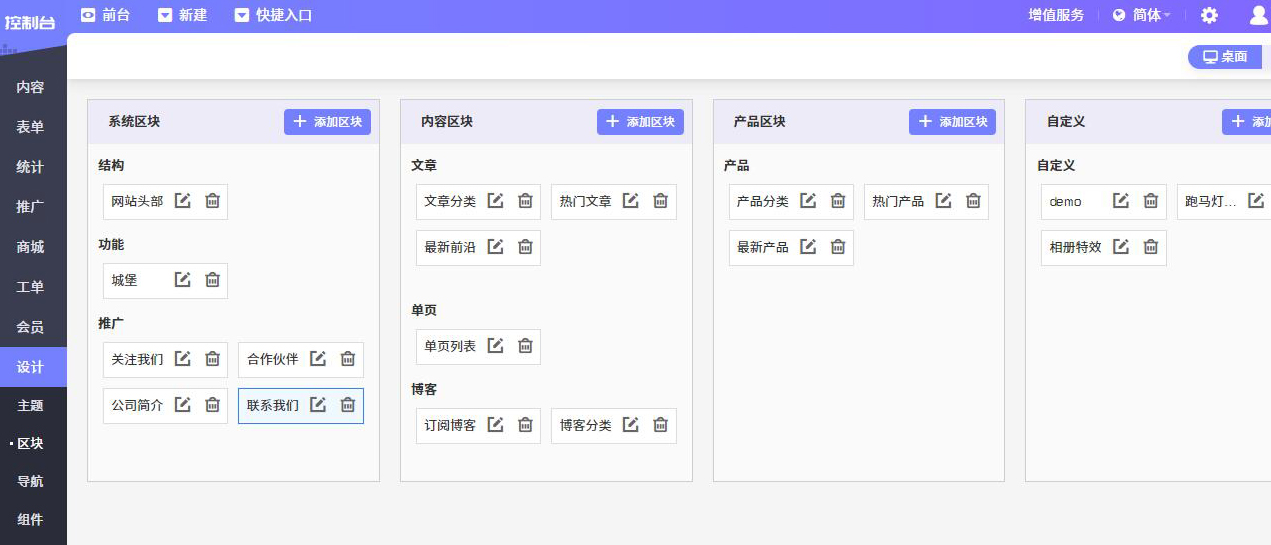Open 主题 submenu item
1271x545 pixels.
[33, 405]
